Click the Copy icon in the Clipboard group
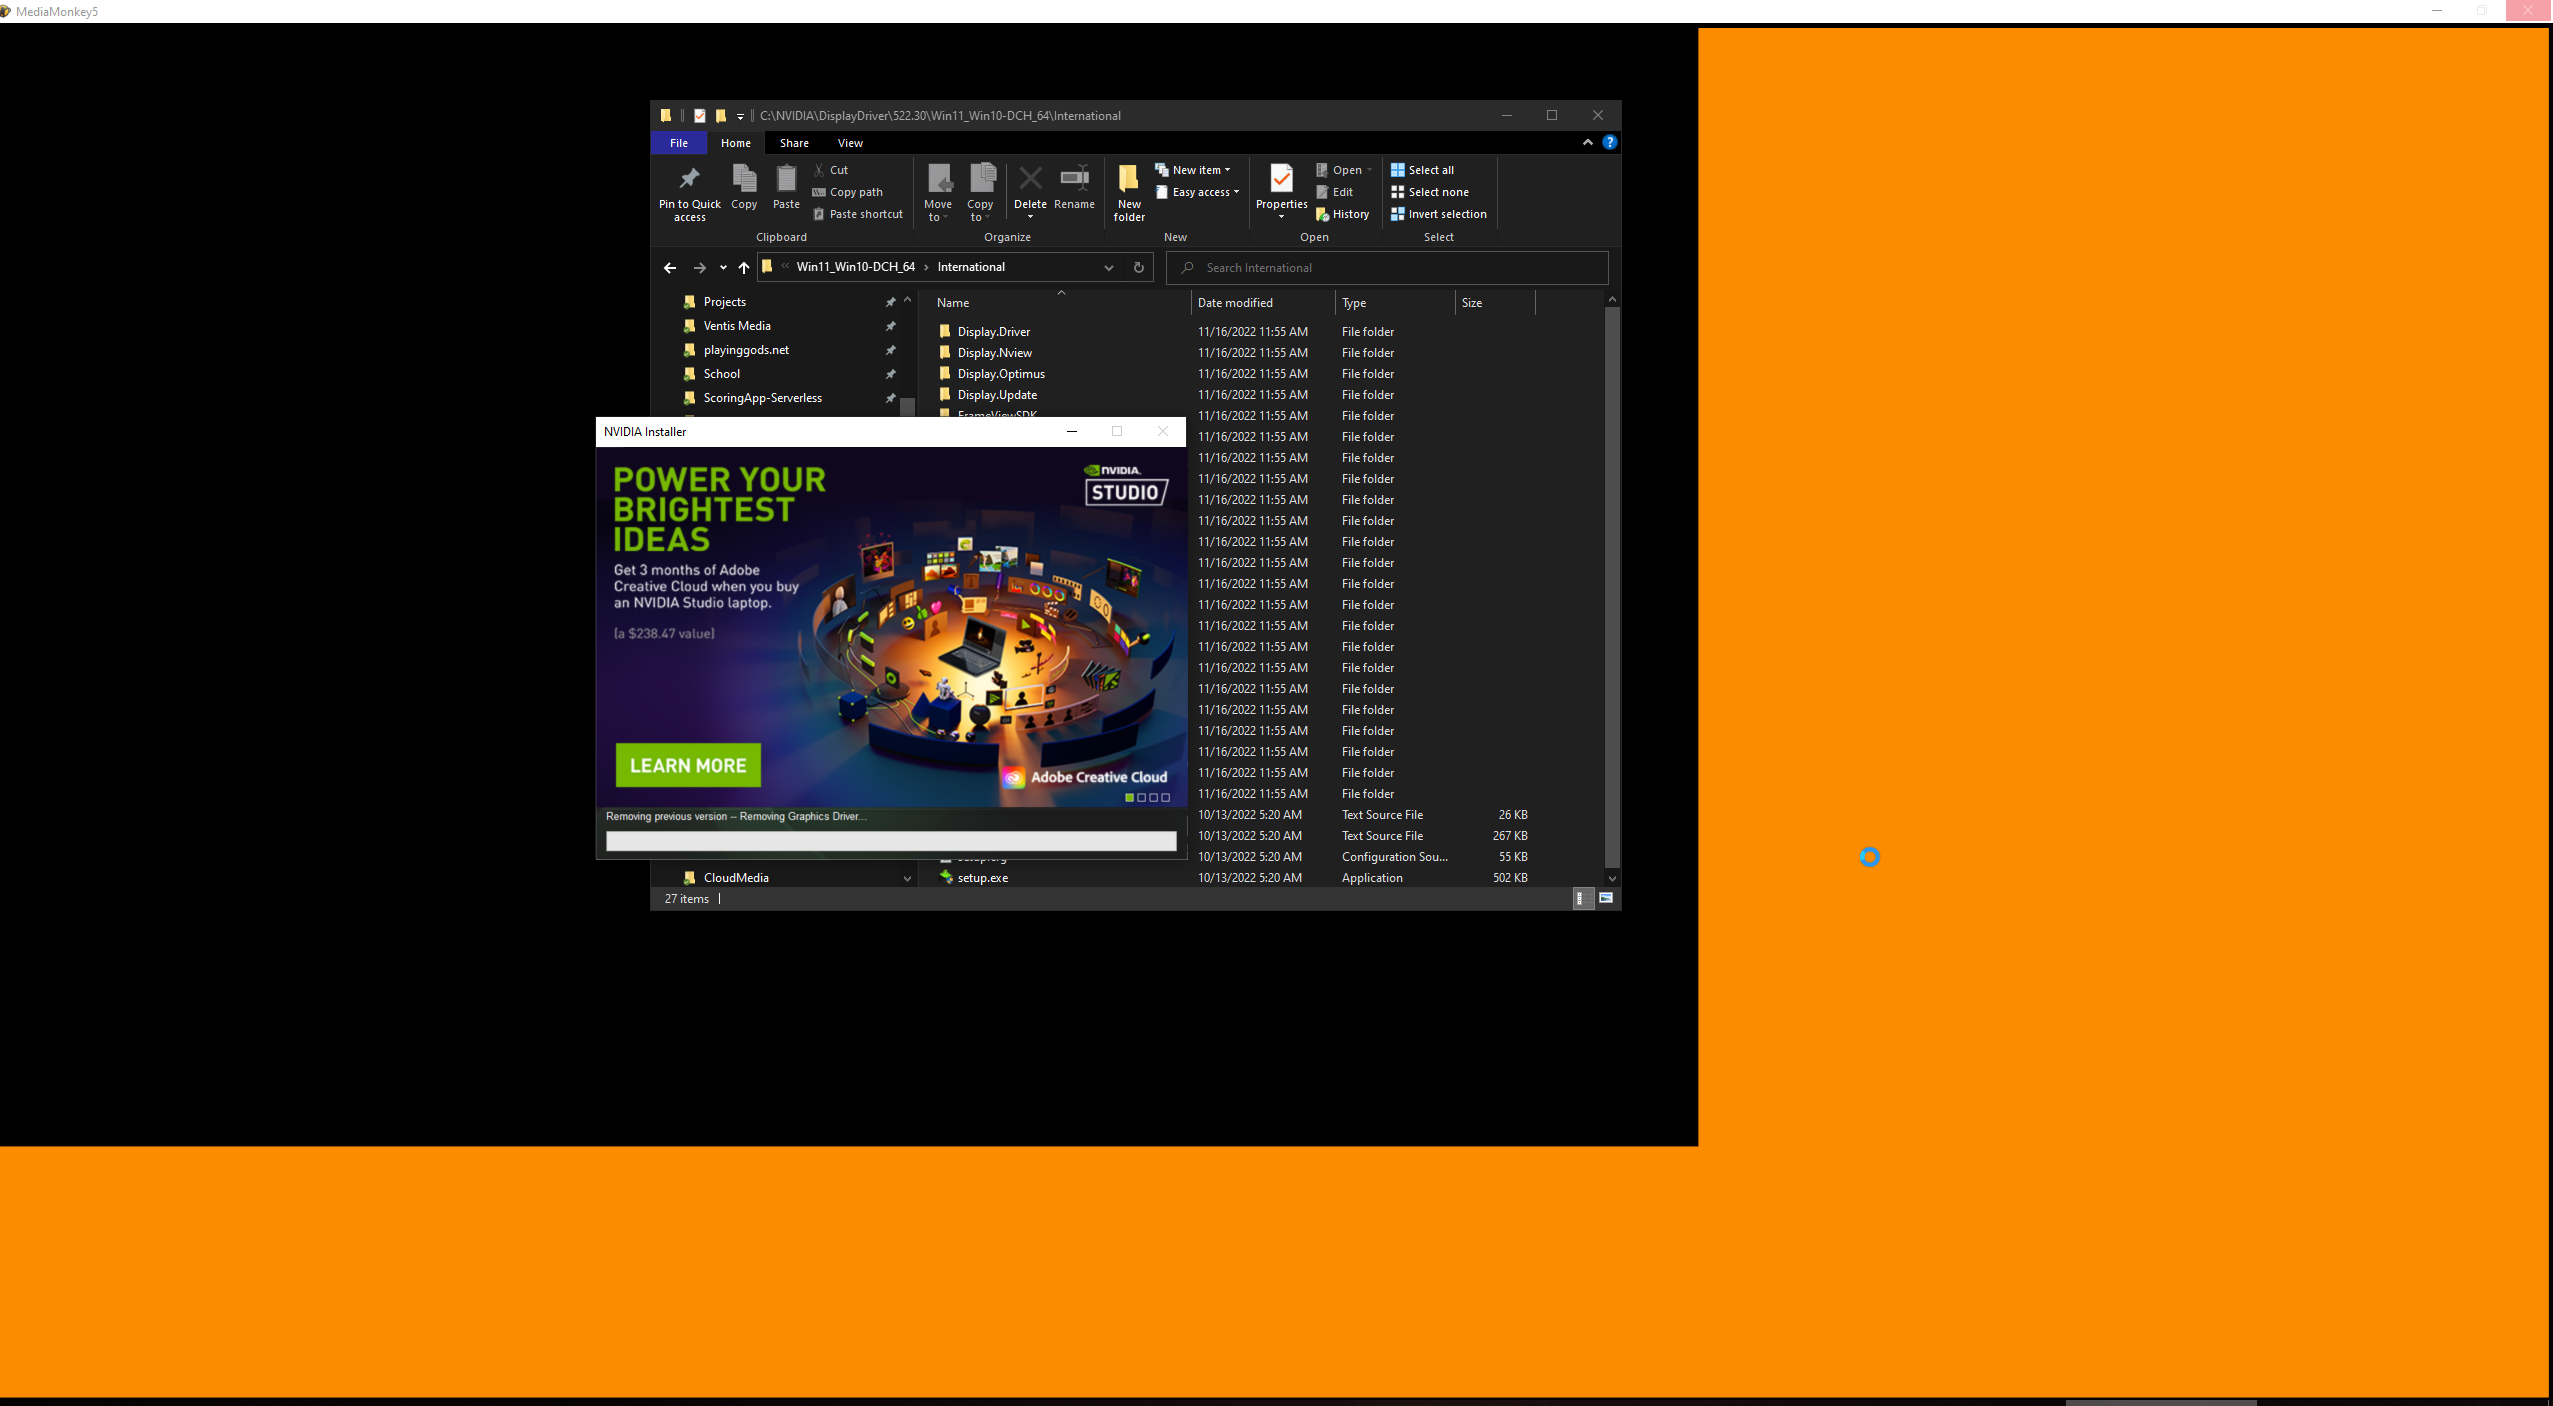Screen dimensions: 2553x1406 tap(743, 179)
